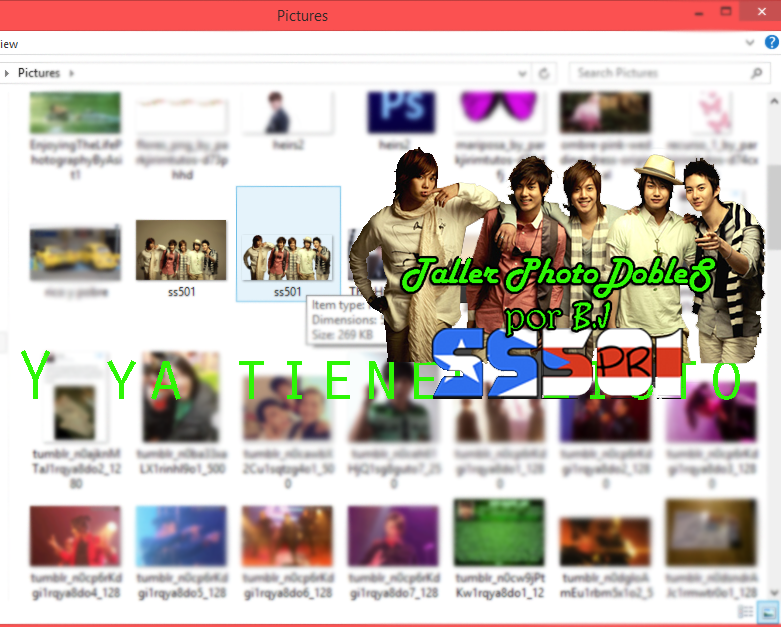This screenshot has height=627, width=781.
Task: Click the Search Pictures field
Action: [669, 73]
